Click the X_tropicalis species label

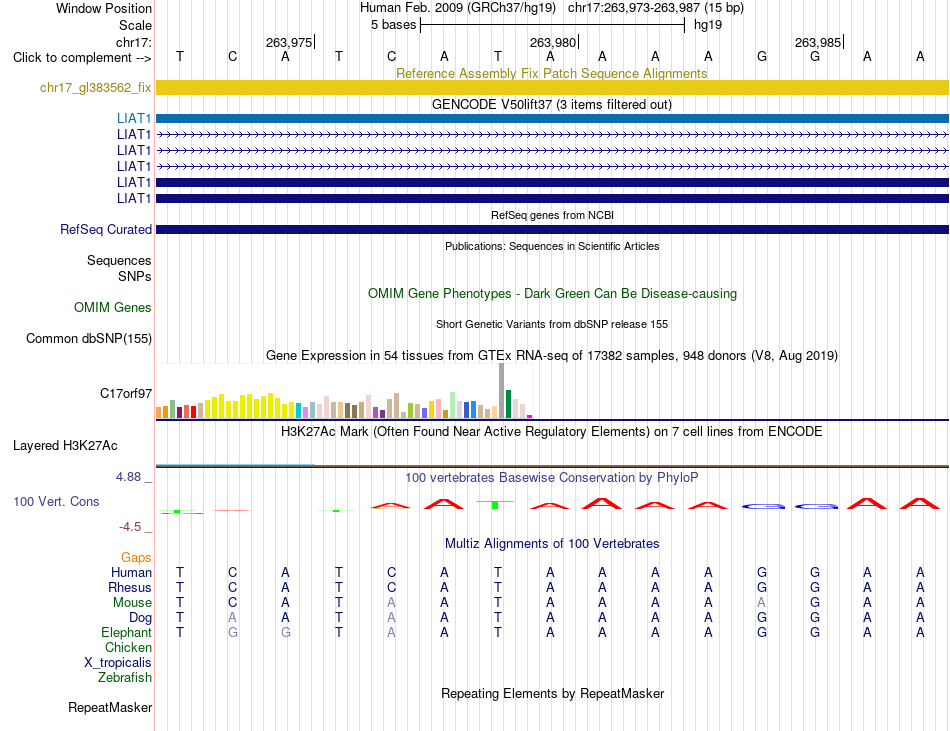pyautogui.click(x=118, y=663)
